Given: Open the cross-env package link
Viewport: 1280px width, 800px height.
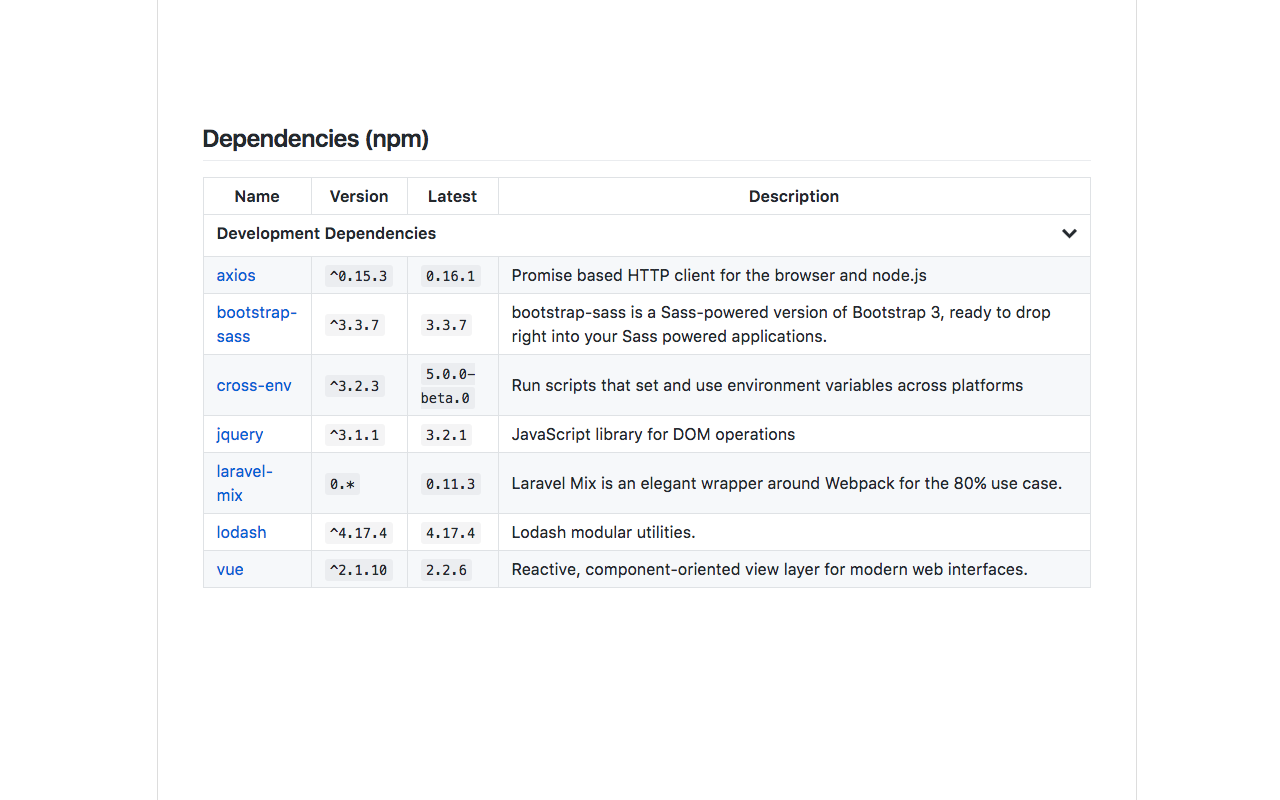Looking at the screenshot, I should [x=254, y=385].
